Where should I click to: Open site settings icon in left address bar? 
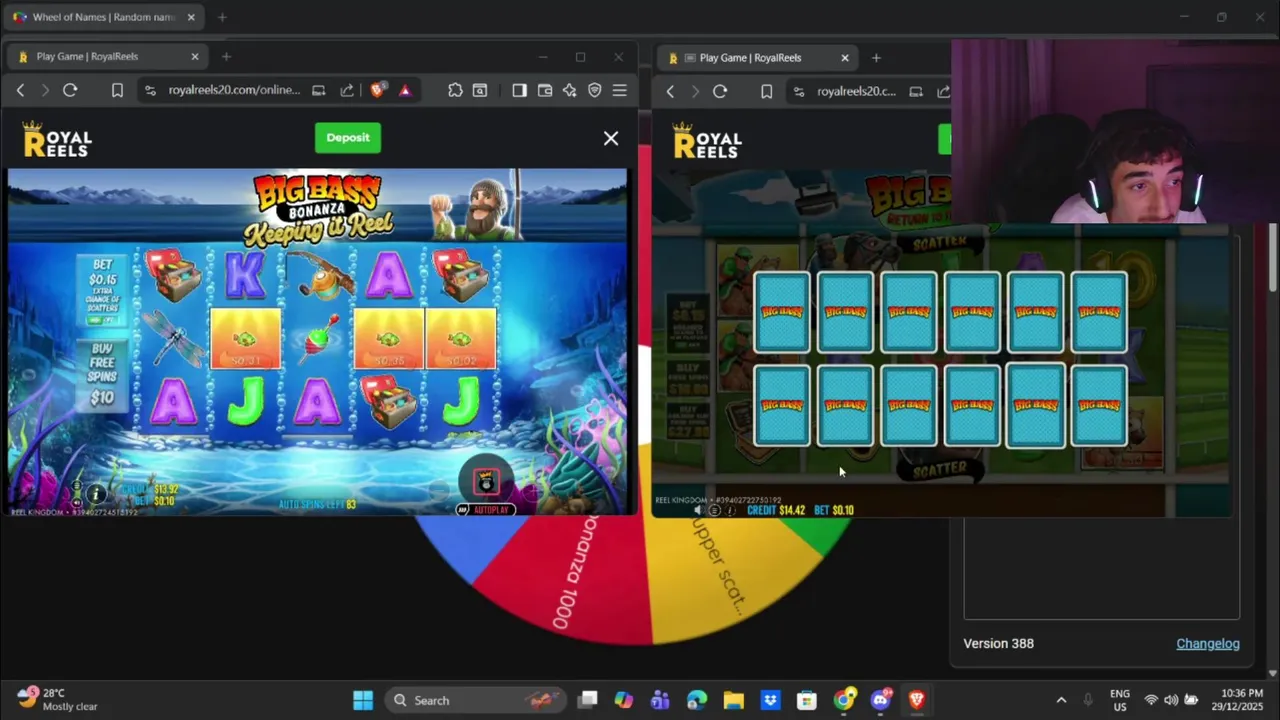tap(150, 90)
